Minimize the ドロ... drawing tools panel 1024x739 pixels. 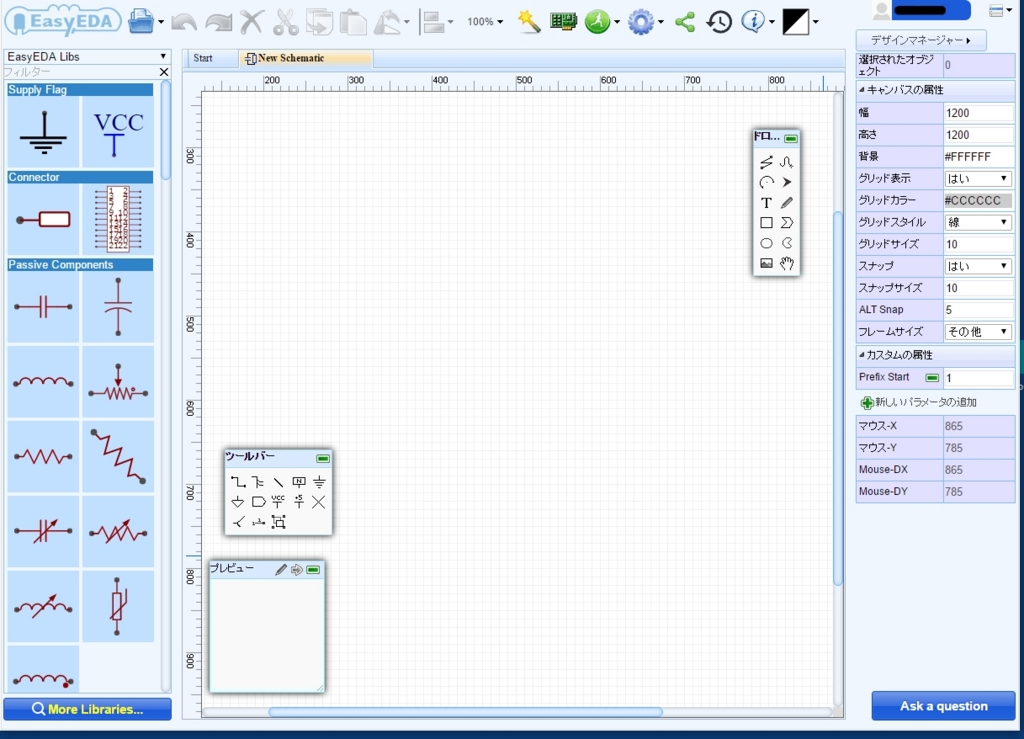(791, 138)
